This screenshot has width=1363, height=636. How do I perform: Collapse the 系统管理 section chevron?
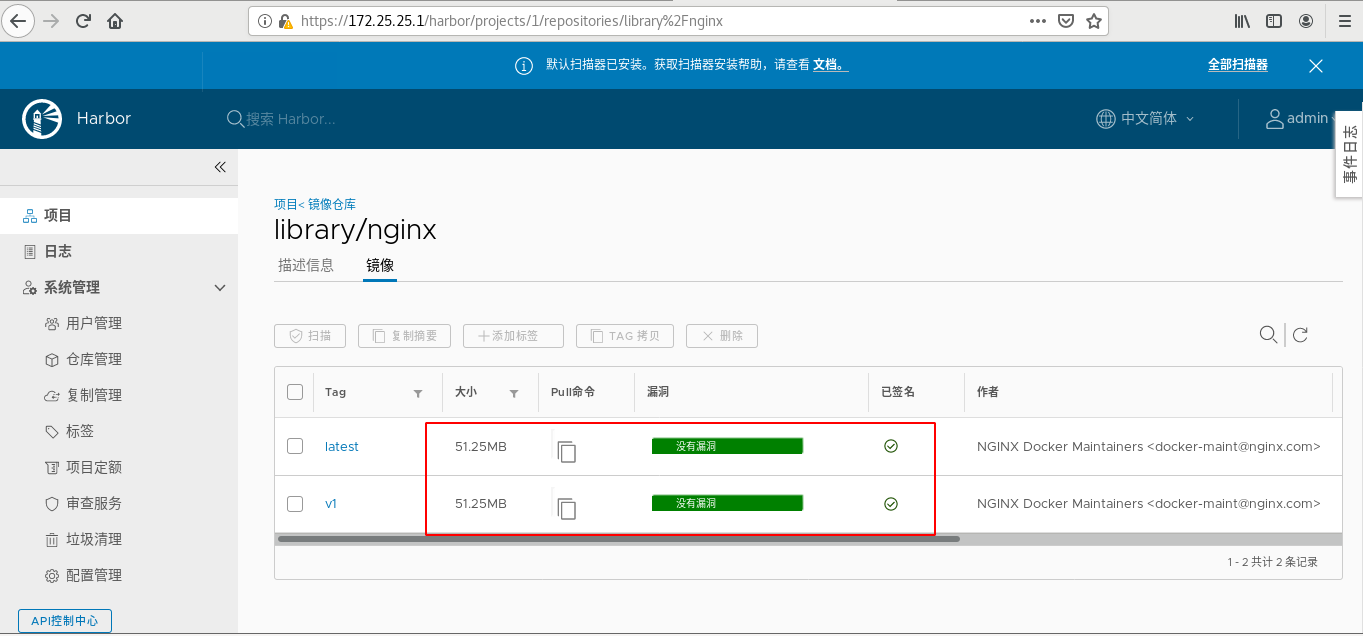tap(221, 288)
